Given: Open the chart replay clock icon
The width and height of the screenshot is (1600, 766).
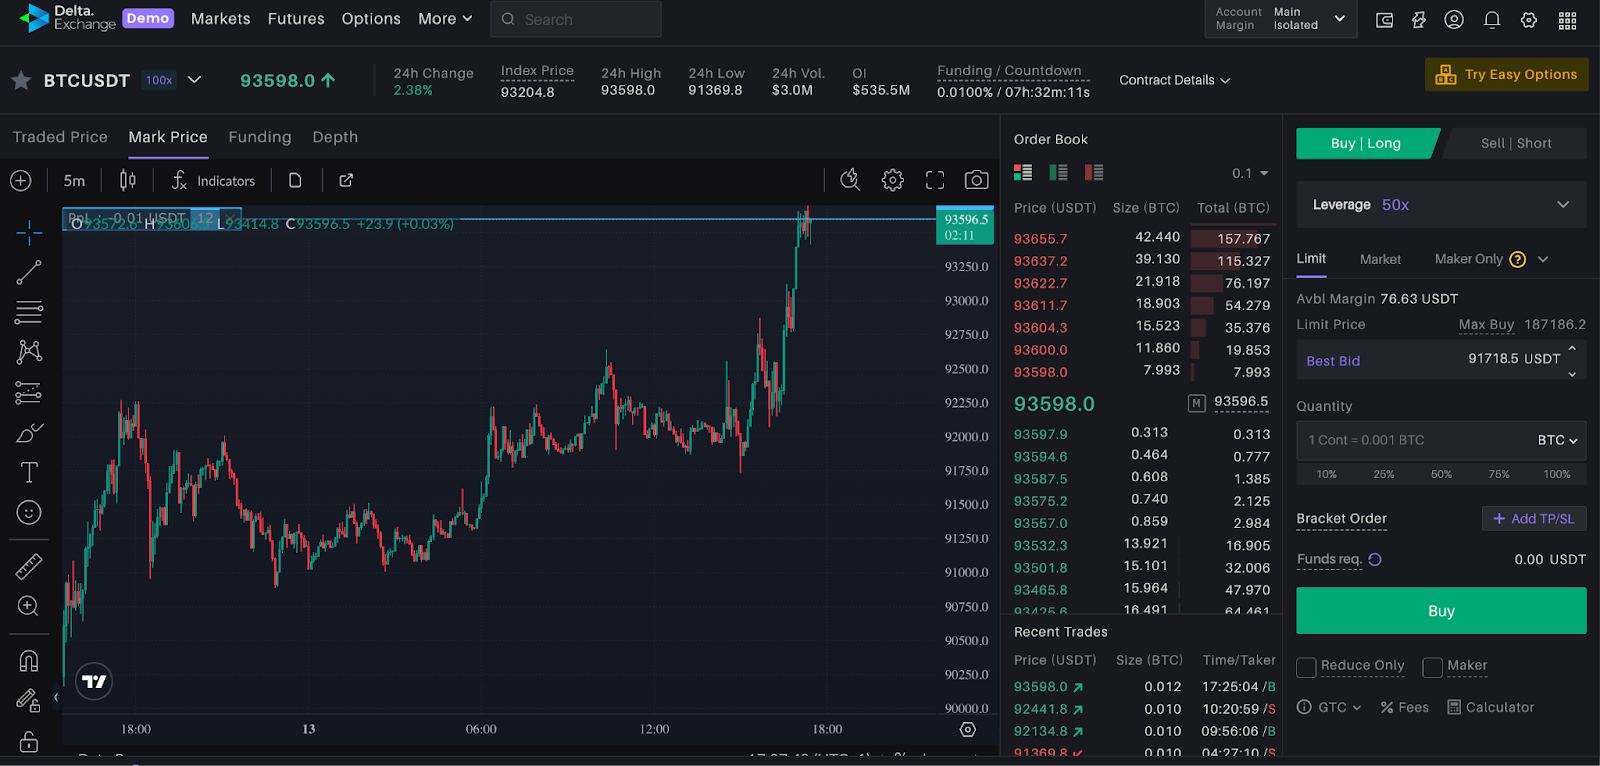Looking at the screenshot, I should [x=850, y=180].
